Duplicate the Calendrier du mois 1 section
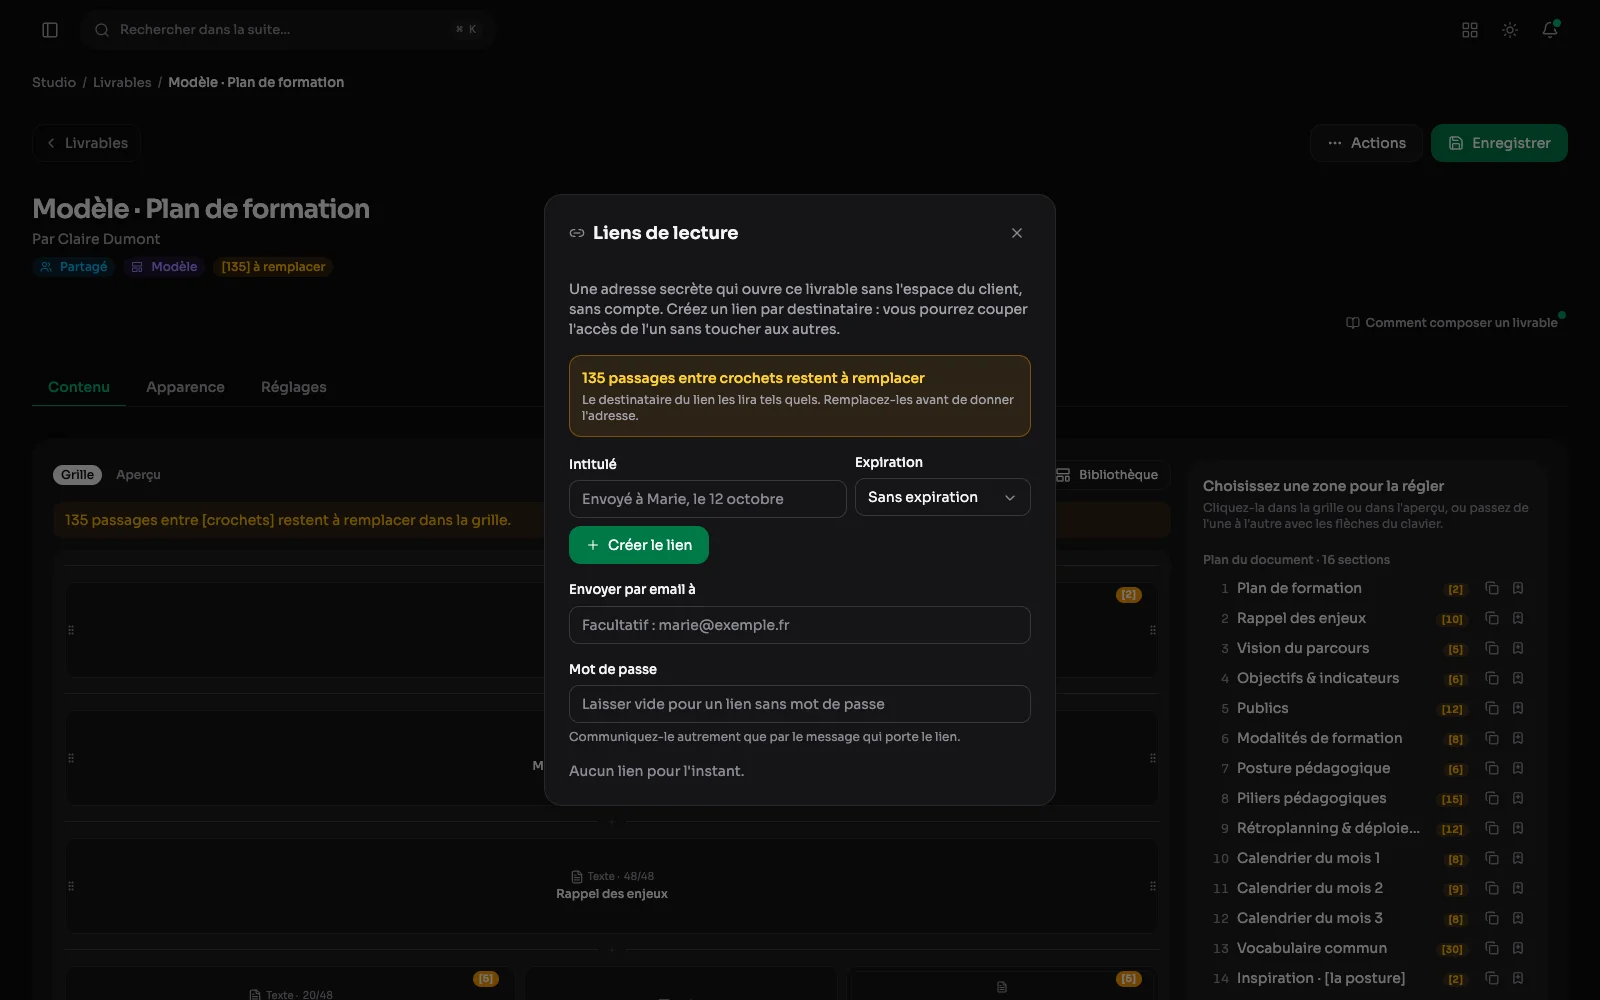This screenshot has width=1600, height=1000. point(1492,858)
